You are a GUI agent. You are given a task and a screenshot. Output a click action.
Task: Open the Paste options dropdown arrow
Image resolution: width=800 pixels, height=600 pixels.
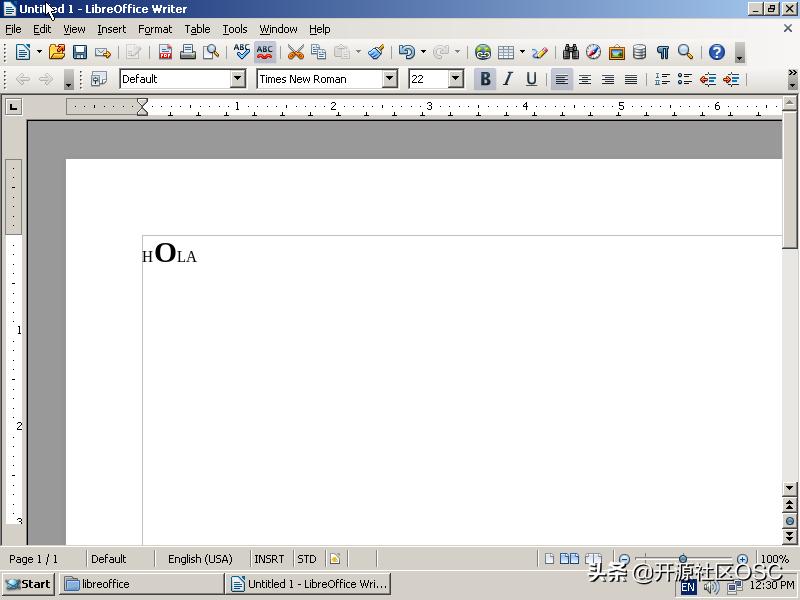(358, 52)
